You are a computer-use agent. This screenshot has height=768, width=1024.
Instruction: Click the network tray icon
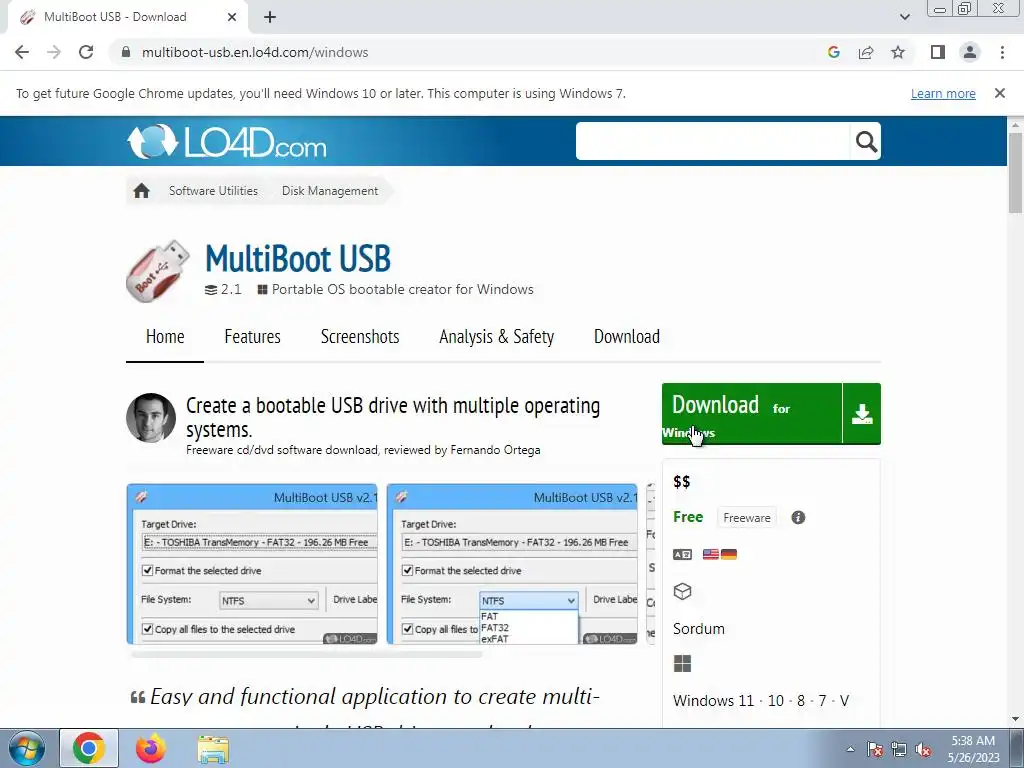point(899,749)
